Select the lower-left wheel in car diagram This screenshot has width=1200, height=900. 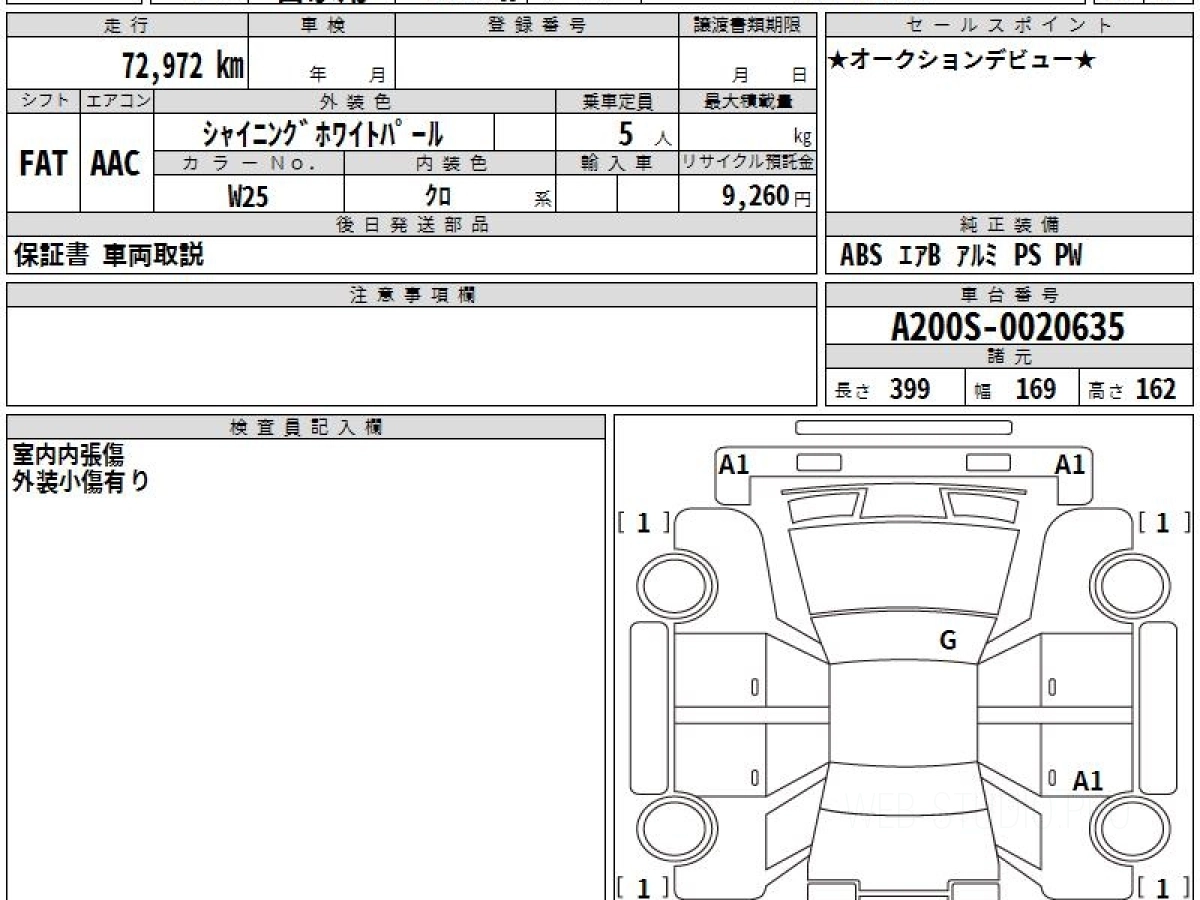click(x=672, y=830)
